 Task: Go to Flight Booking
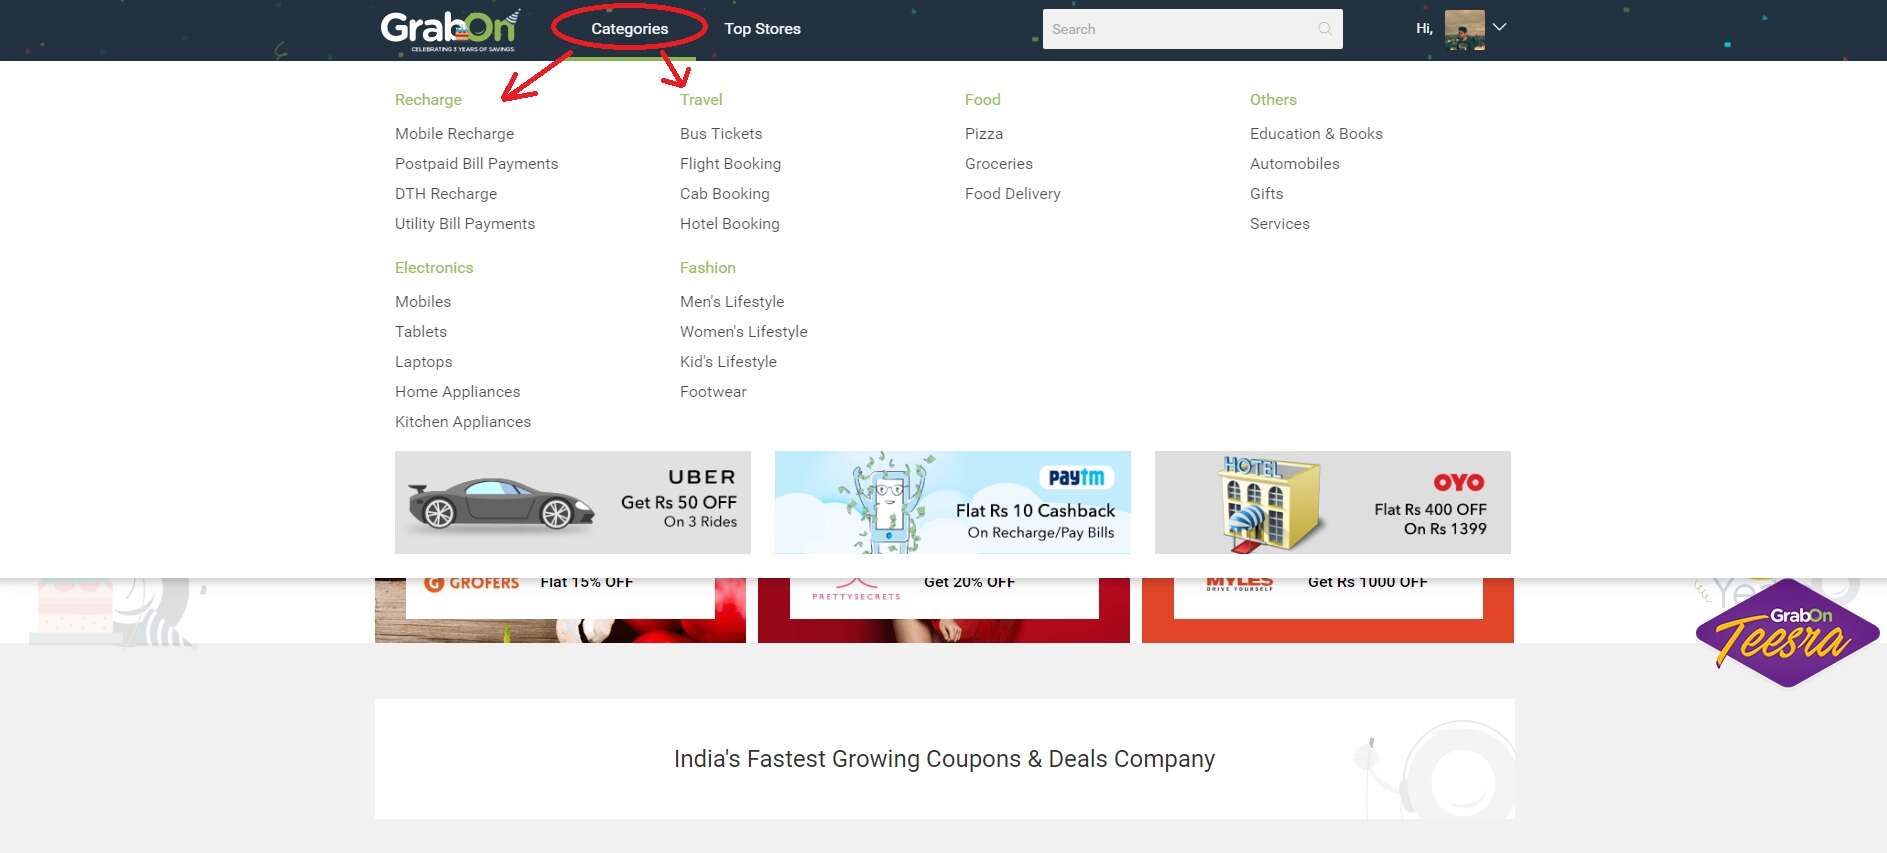(730, 164)
